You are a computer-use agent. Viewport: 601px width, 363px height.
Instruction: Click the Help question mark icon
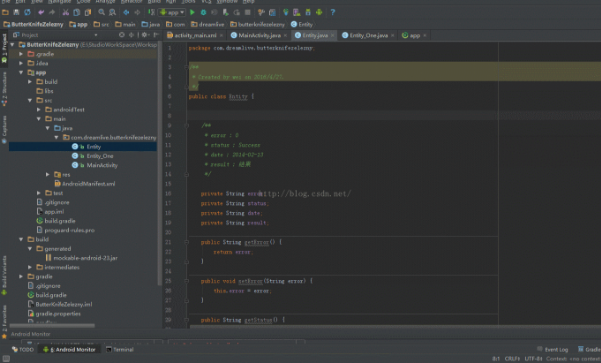click(333, 12)
